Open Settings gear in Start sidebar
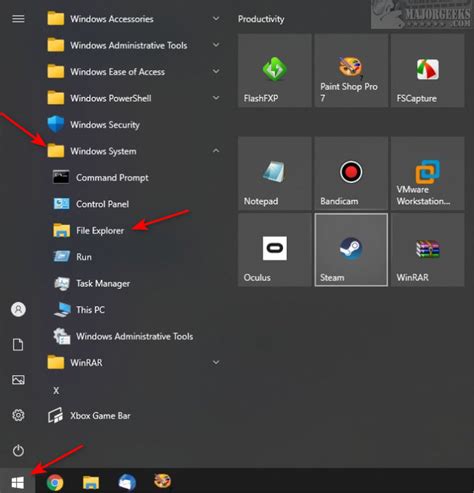This screenshot has height=493, width=474. 18,415
